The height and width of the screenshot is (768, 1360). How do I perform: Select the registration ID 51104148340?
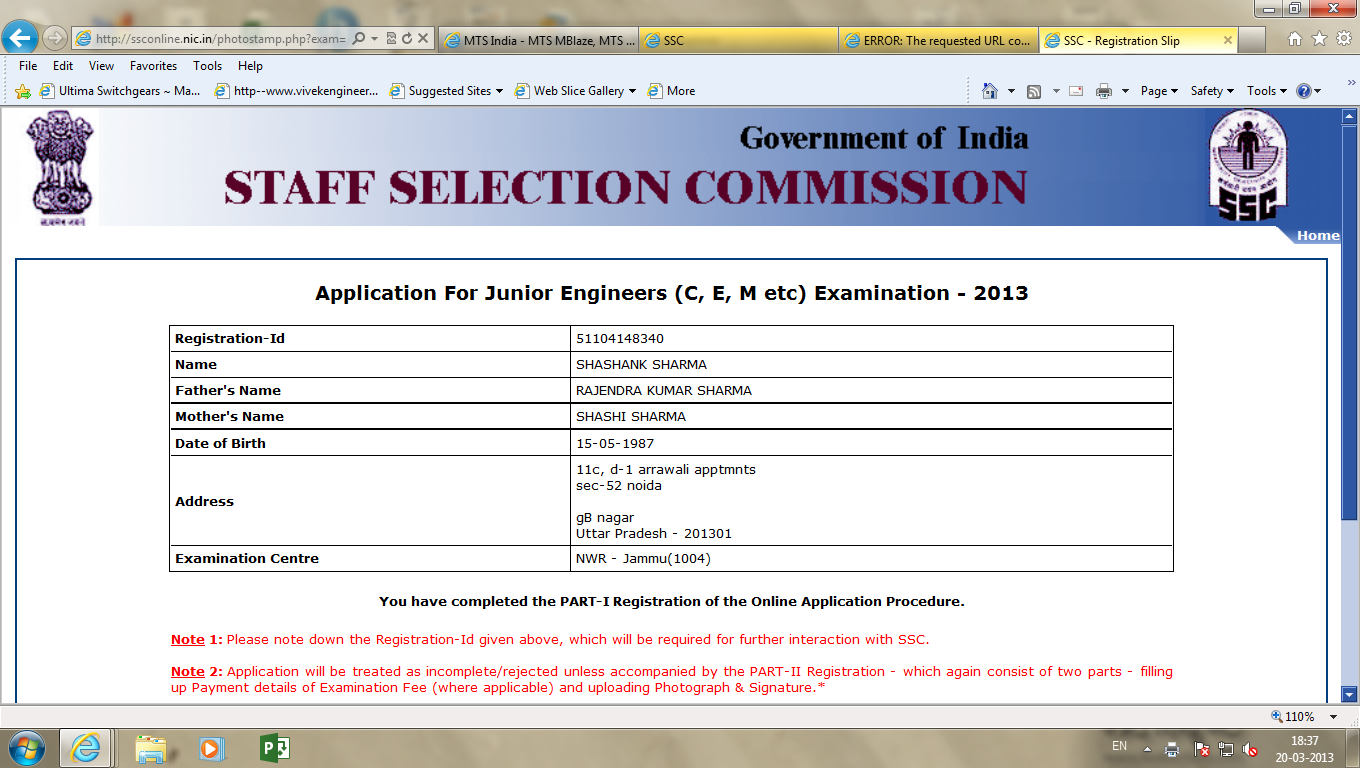click(x=620, y=339)
